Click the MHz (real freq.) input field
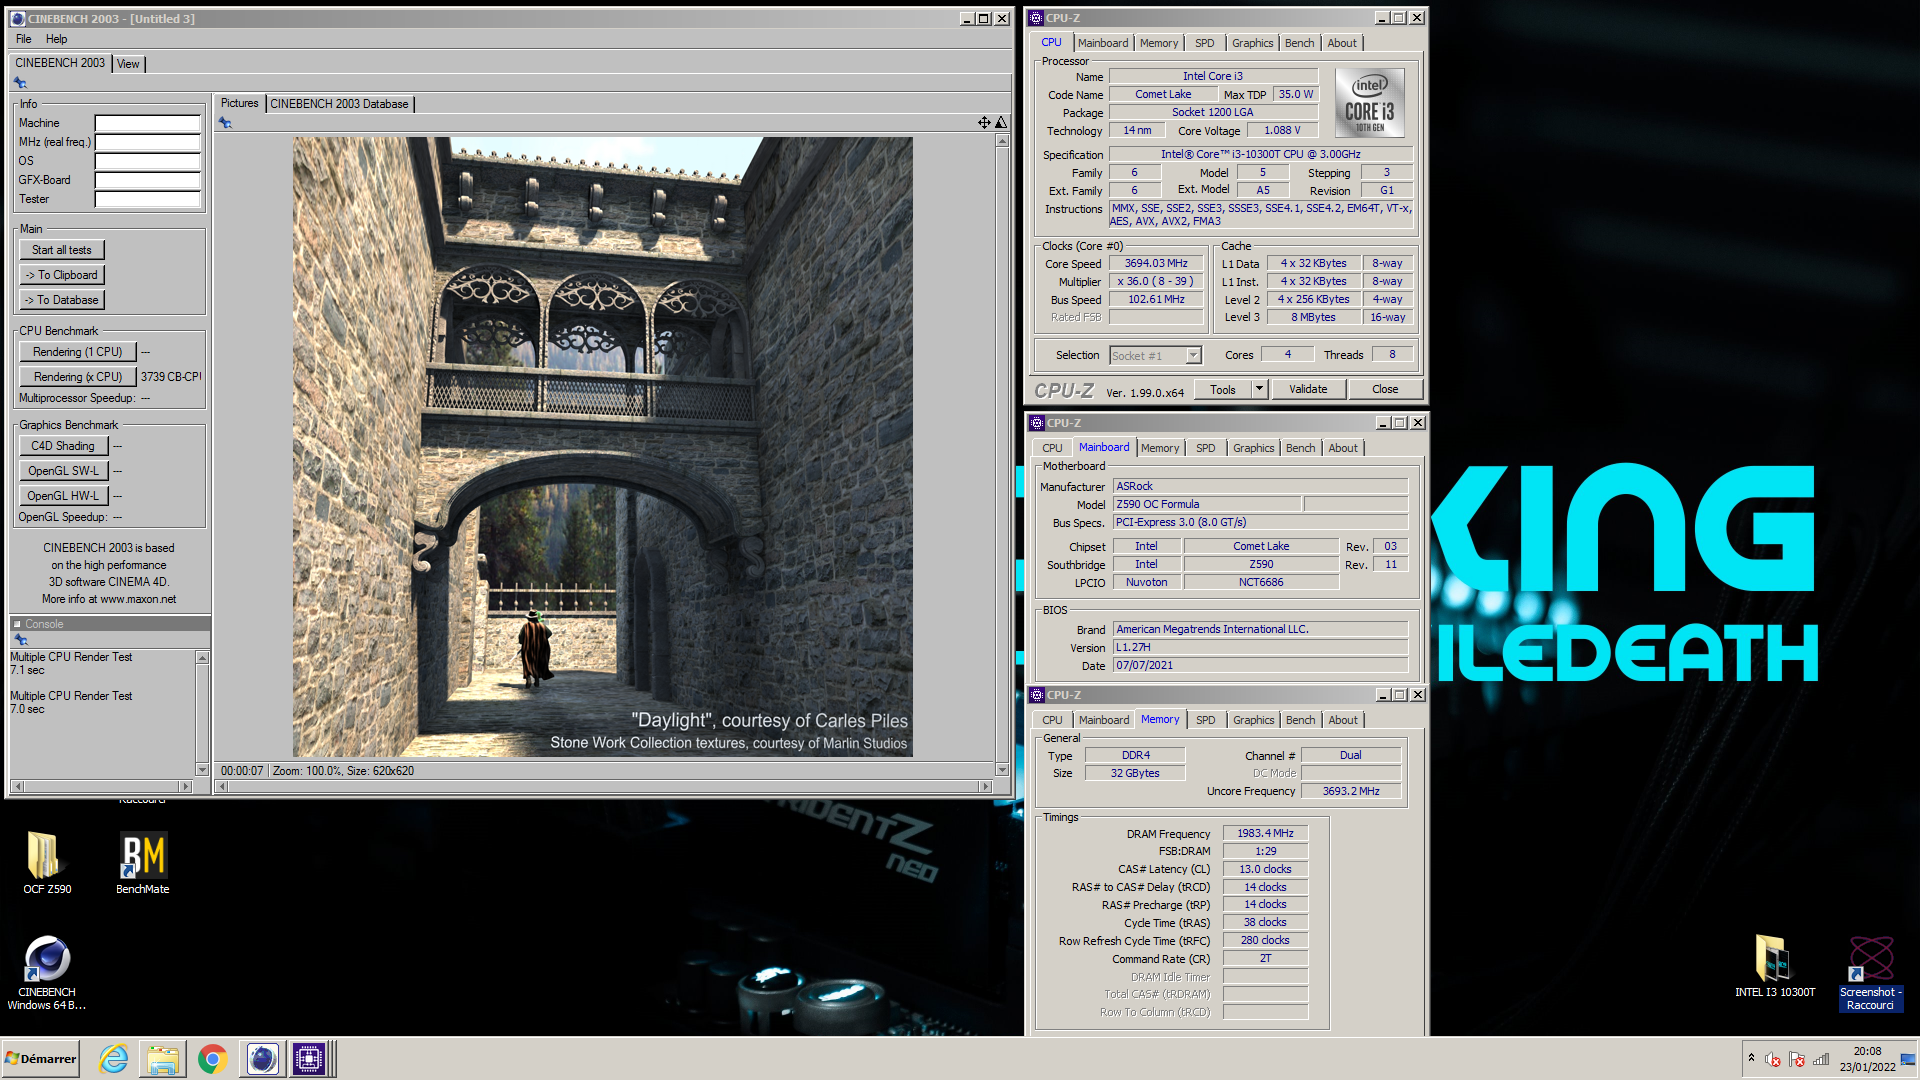Screen dimensions: 1920x1080 click(x=148, y=142)
